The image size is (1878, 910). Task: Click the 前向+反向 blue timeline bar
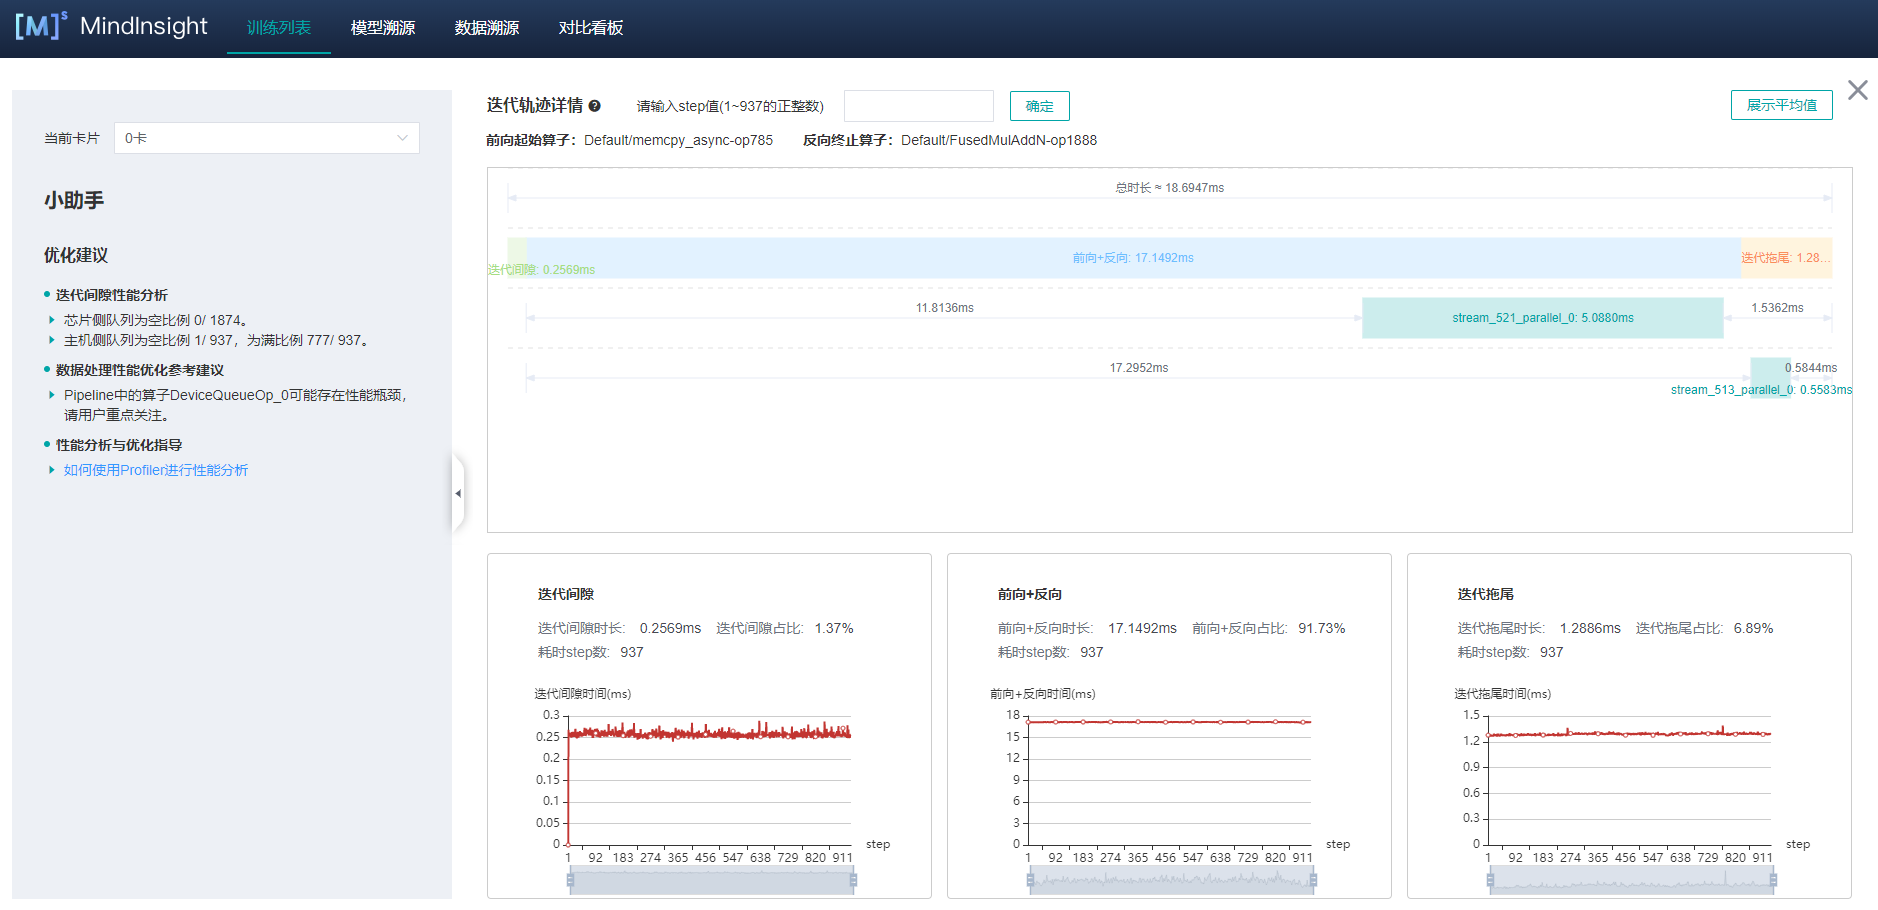pos(1132,258)
